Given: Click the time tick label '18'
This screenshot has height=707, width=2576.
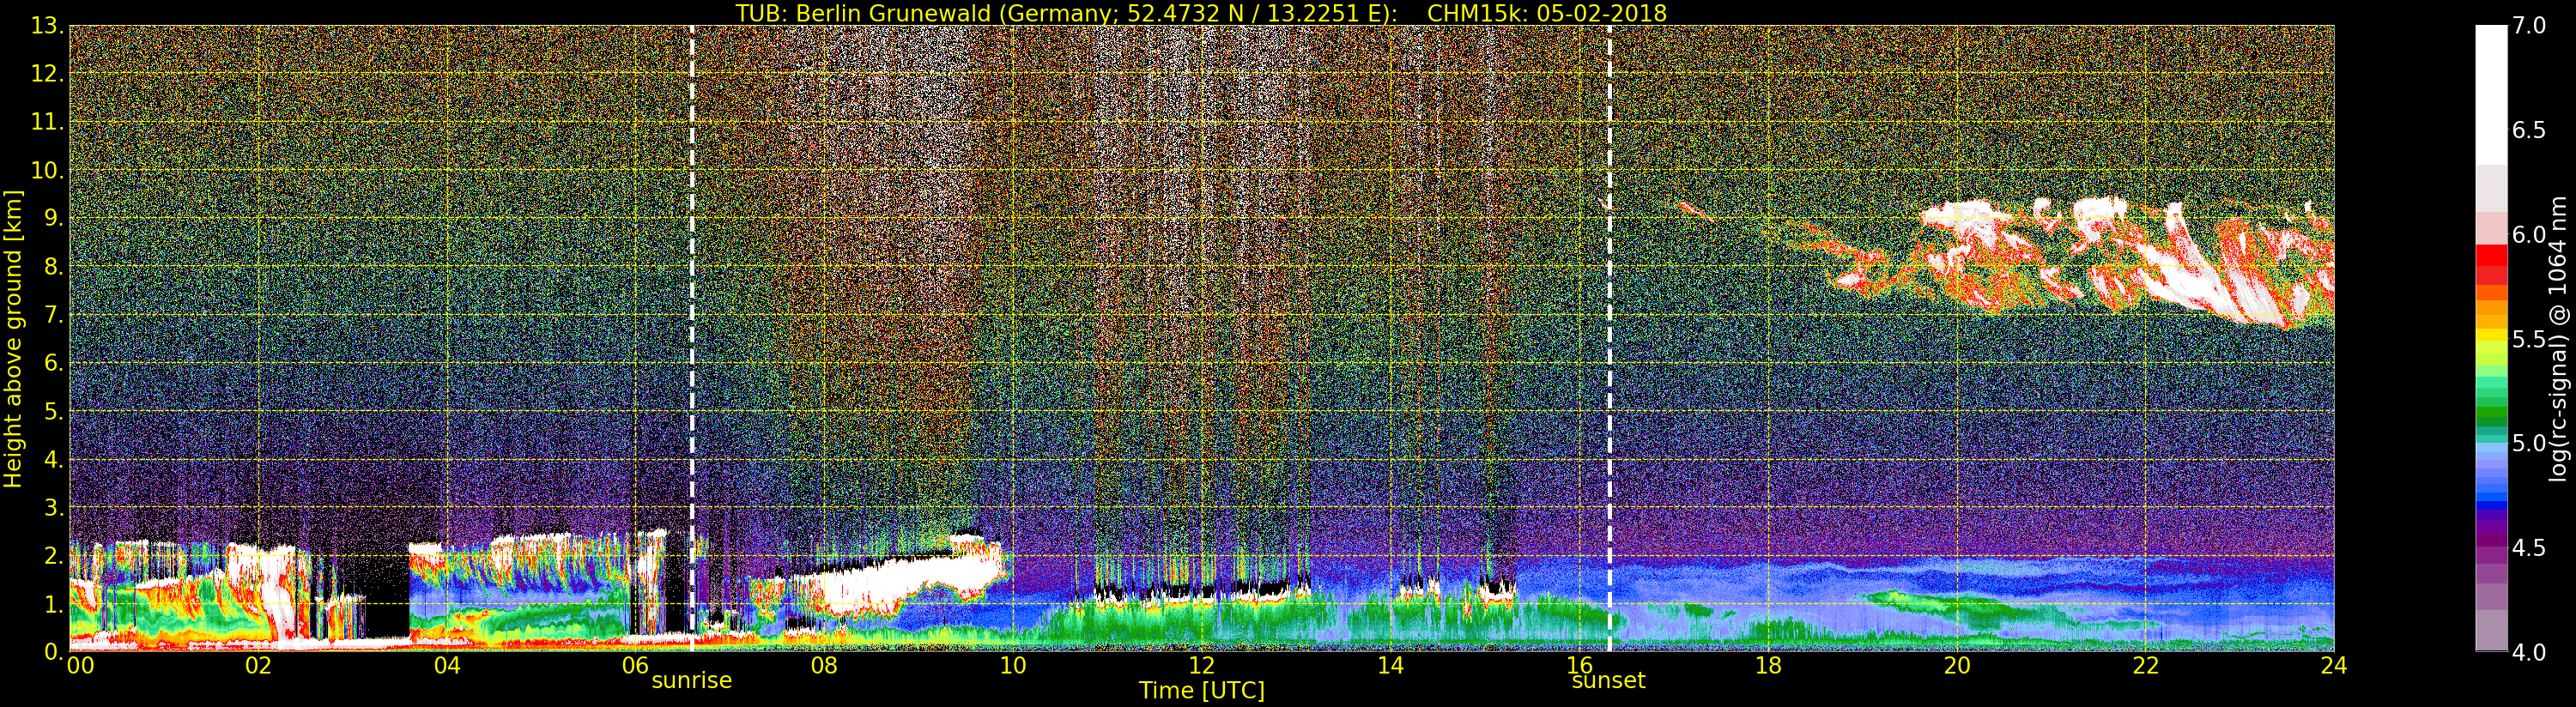Looking at the screenshot, I should point(1768,666).
